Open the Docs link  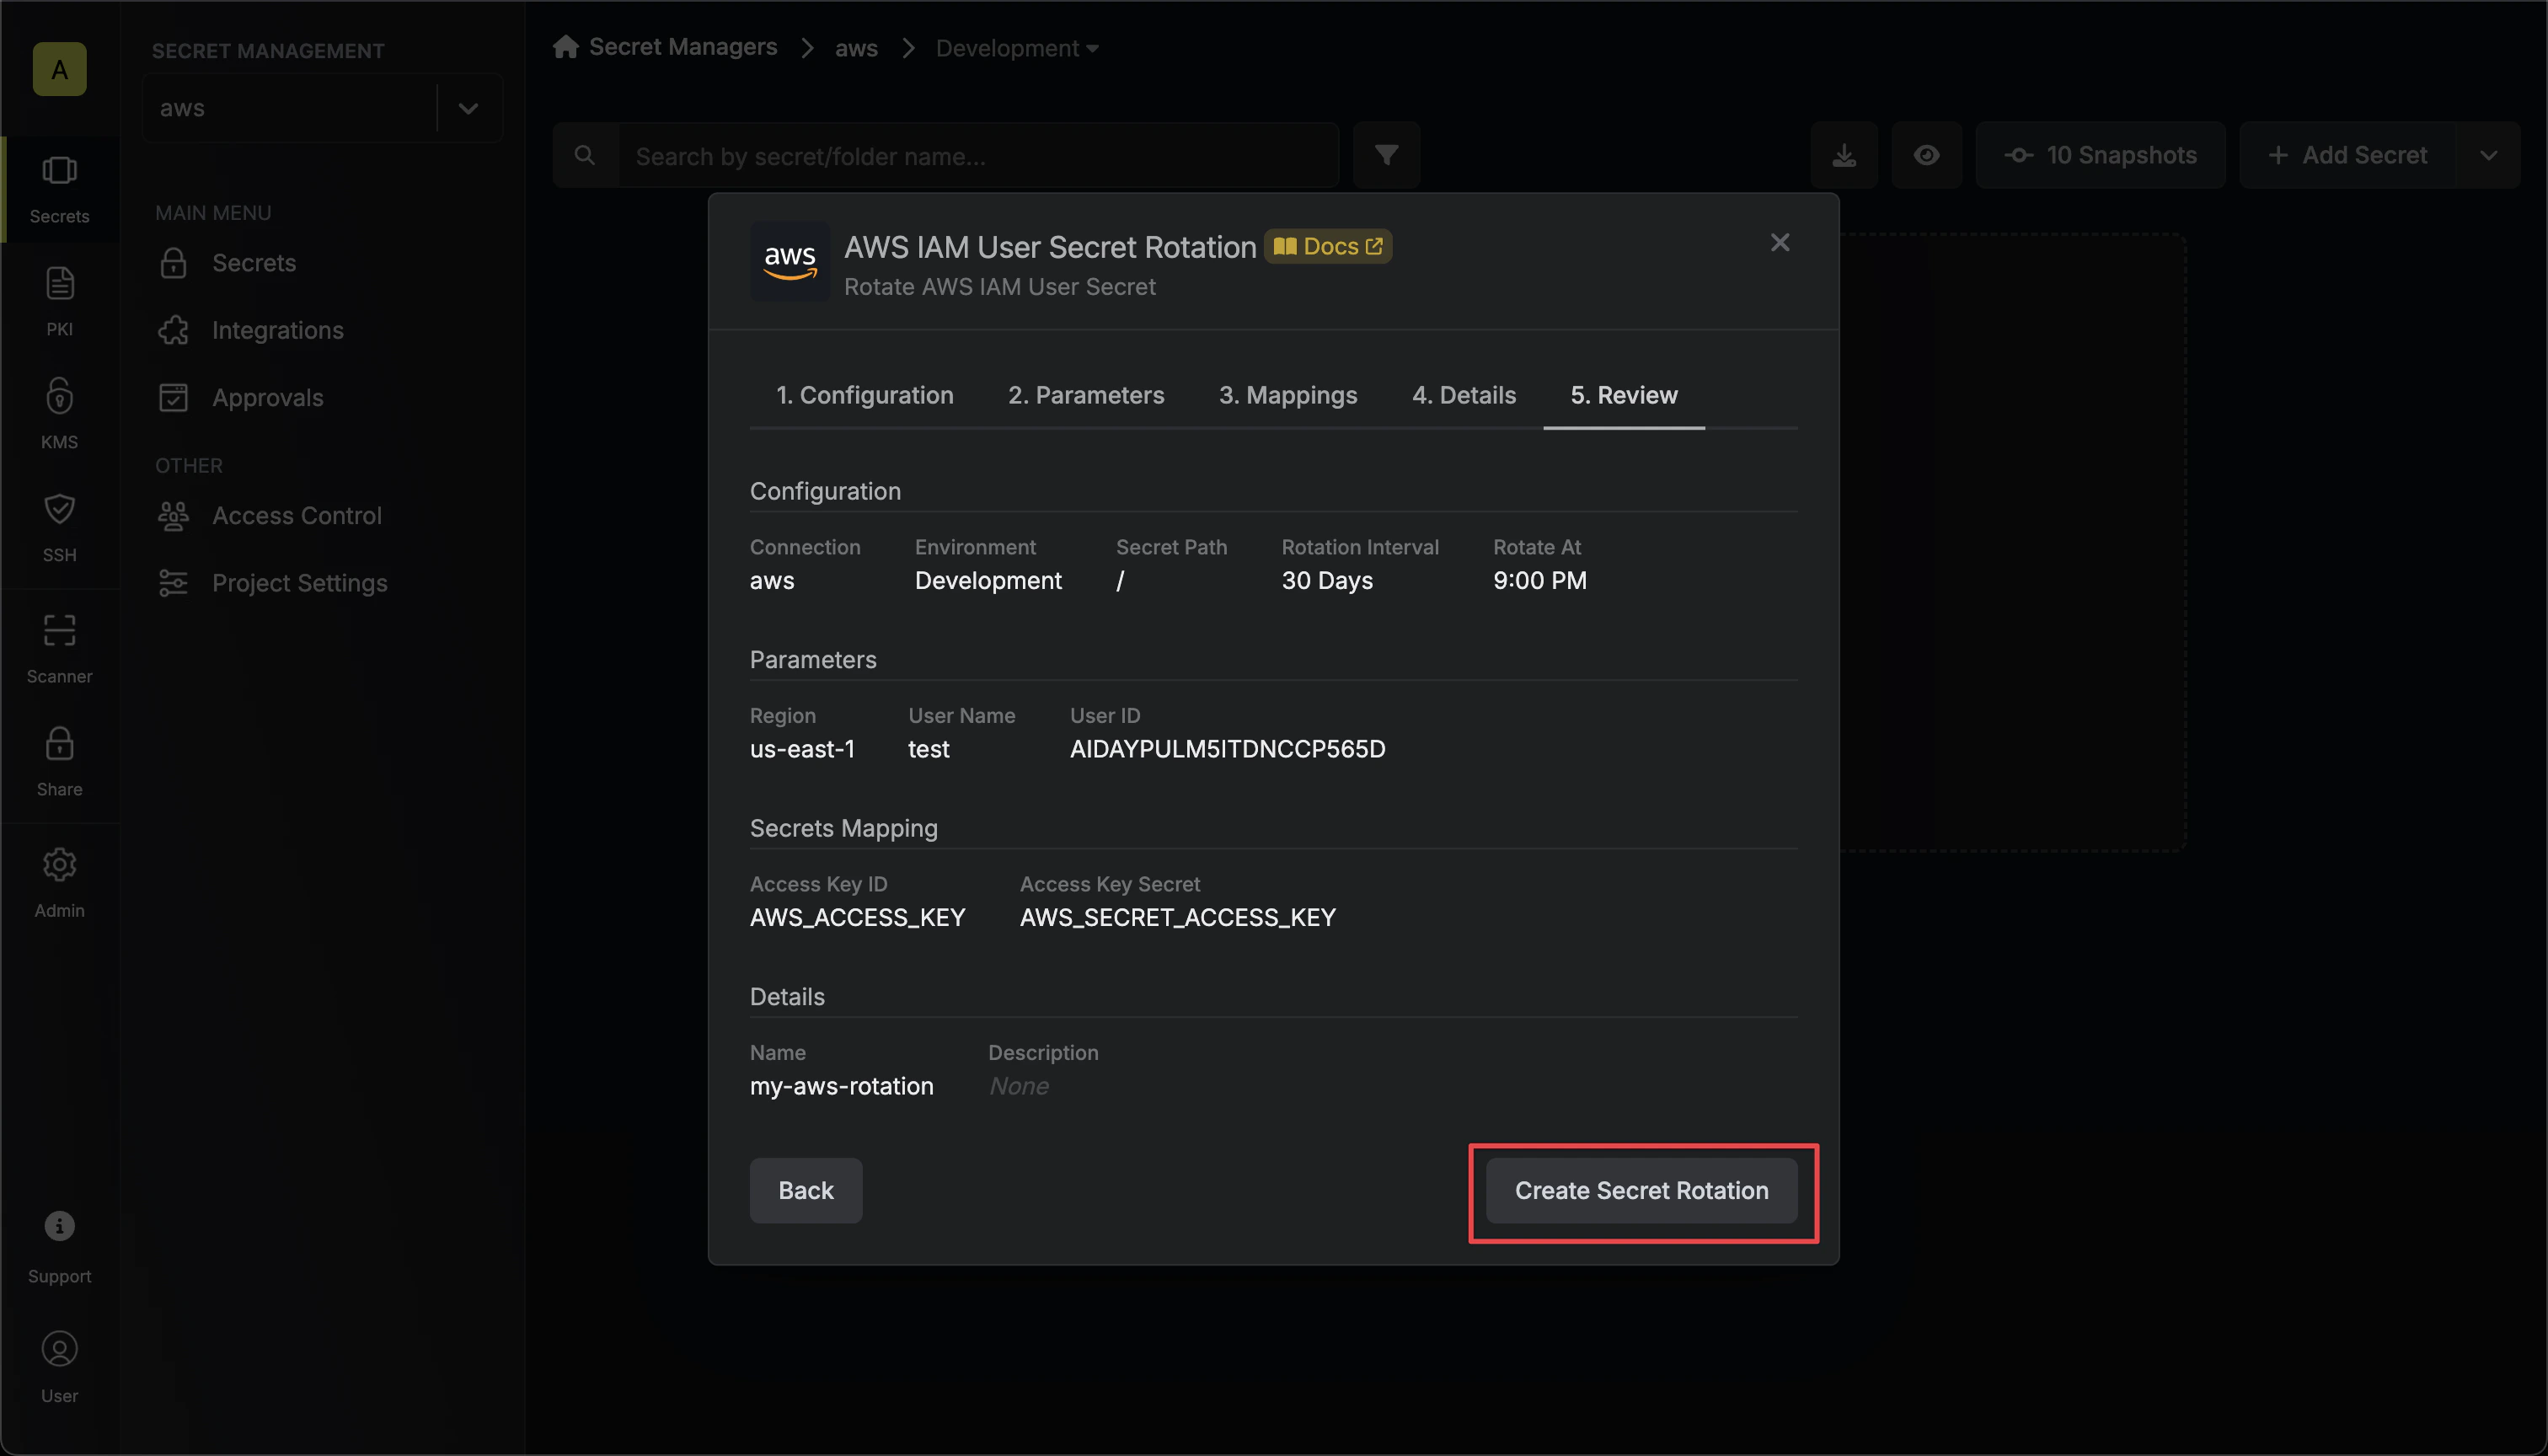point(1328,246)
